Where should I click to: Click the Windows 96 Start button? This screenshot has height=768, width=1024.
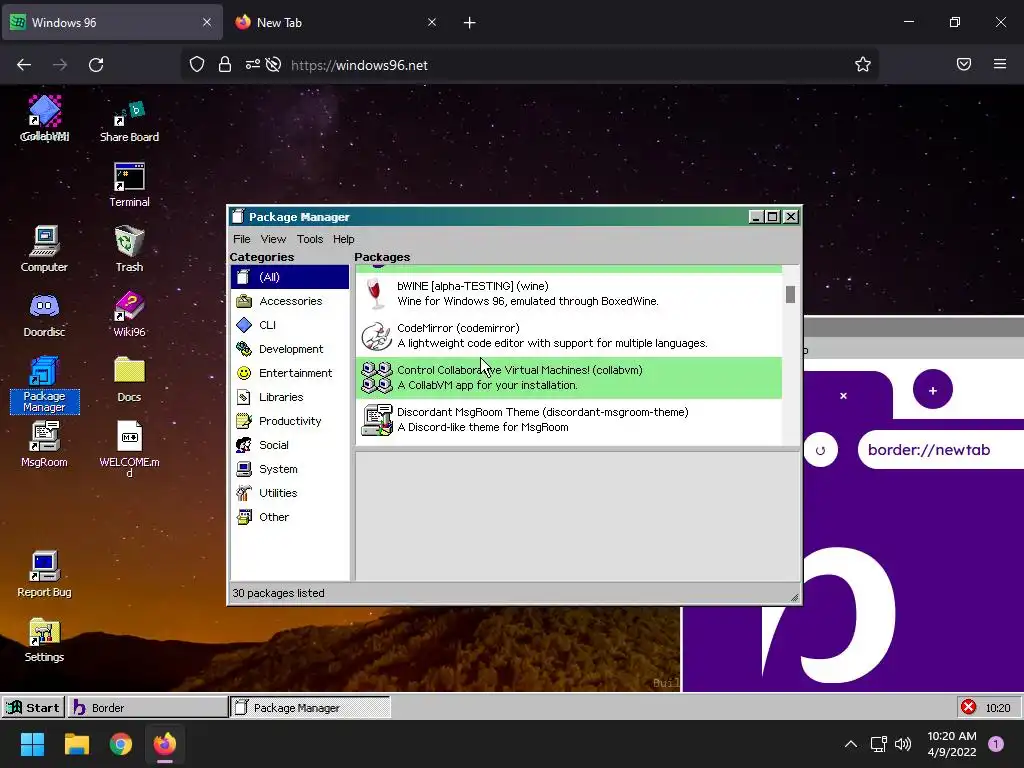[33, 707]
